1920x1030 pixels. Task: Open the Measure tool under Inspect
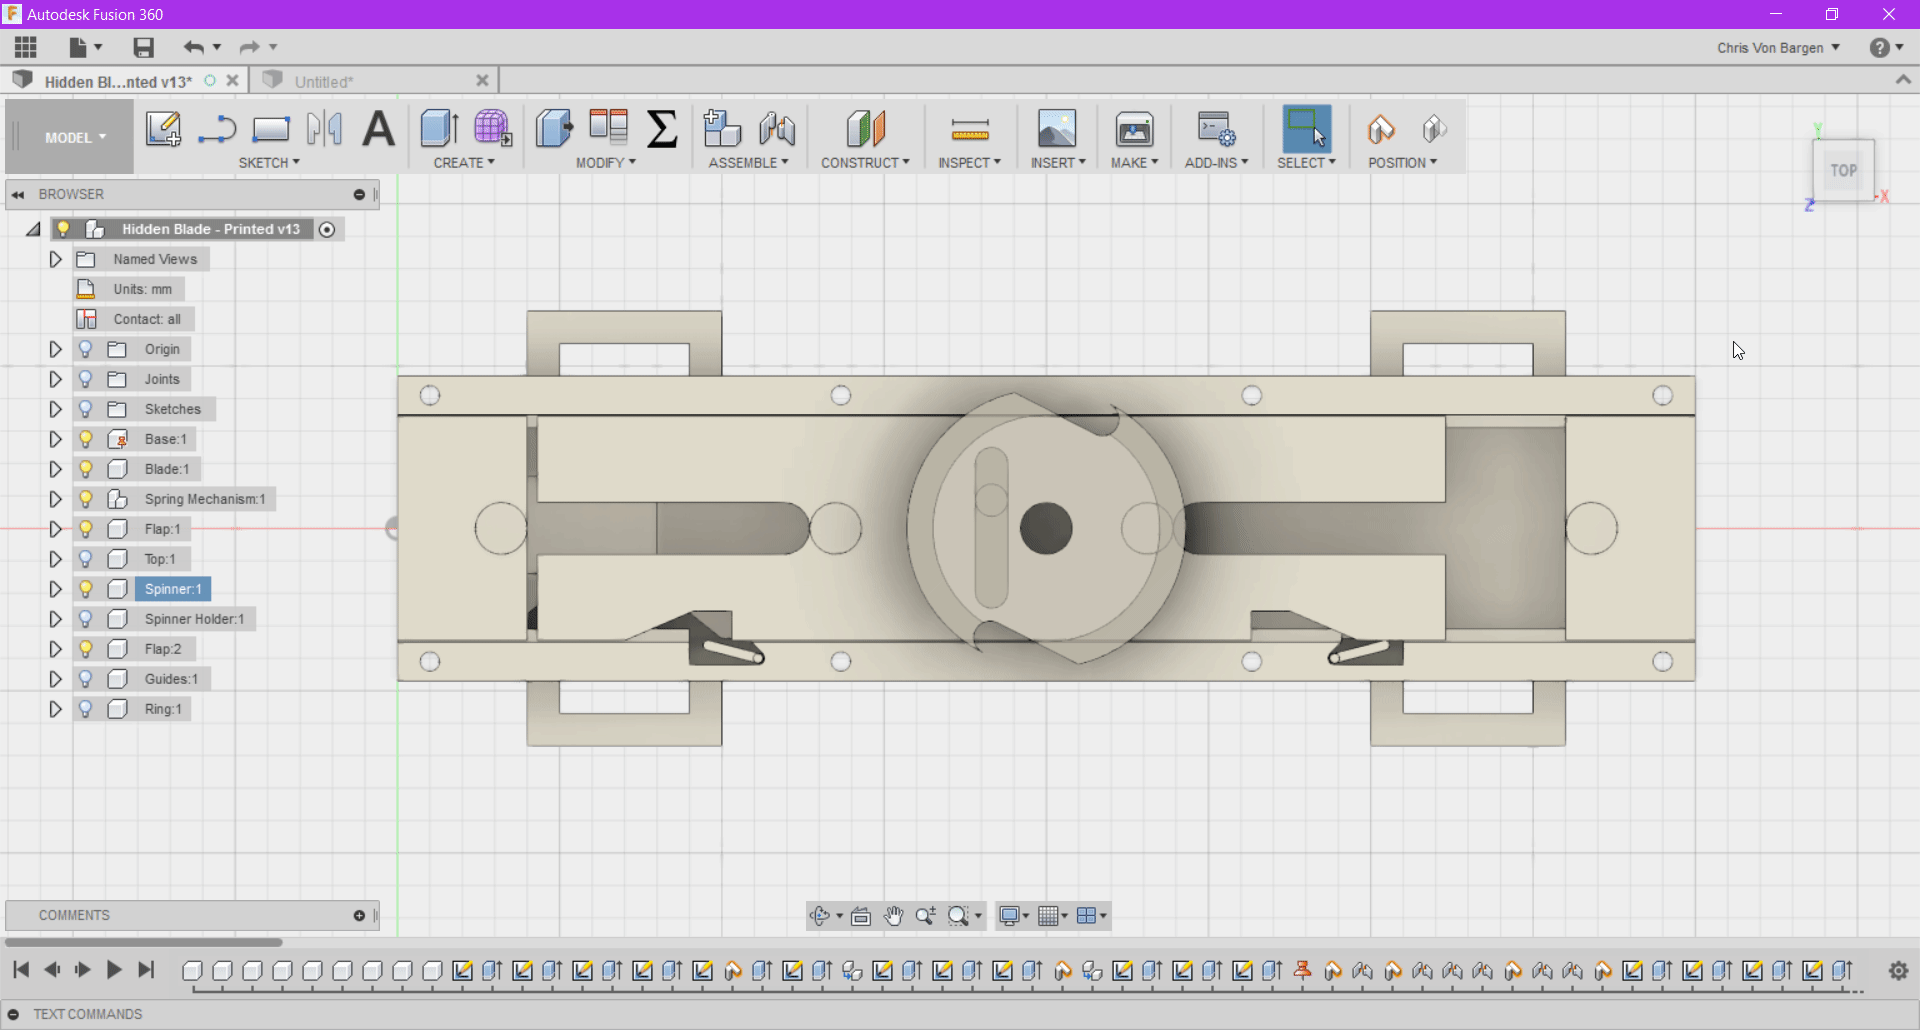point(968,132)
